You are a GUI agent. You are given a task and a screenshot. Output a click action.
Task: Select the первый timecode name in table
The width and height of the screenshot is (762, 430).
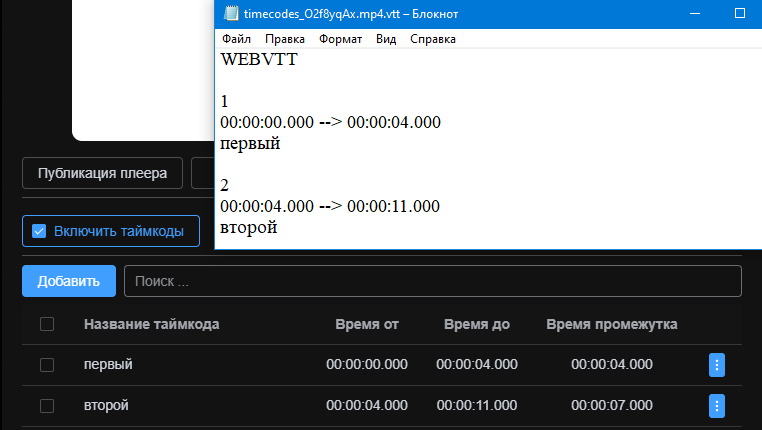108,364
